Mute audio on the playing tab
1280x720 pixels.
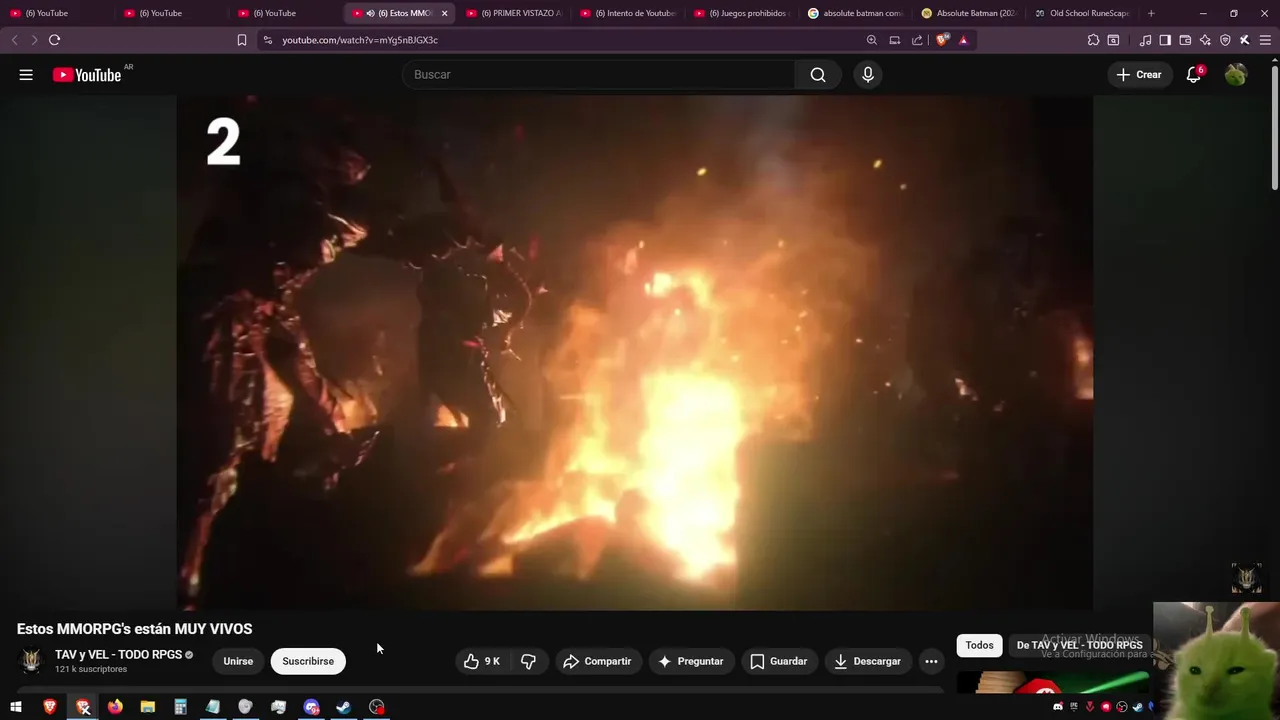pos(371,13)
